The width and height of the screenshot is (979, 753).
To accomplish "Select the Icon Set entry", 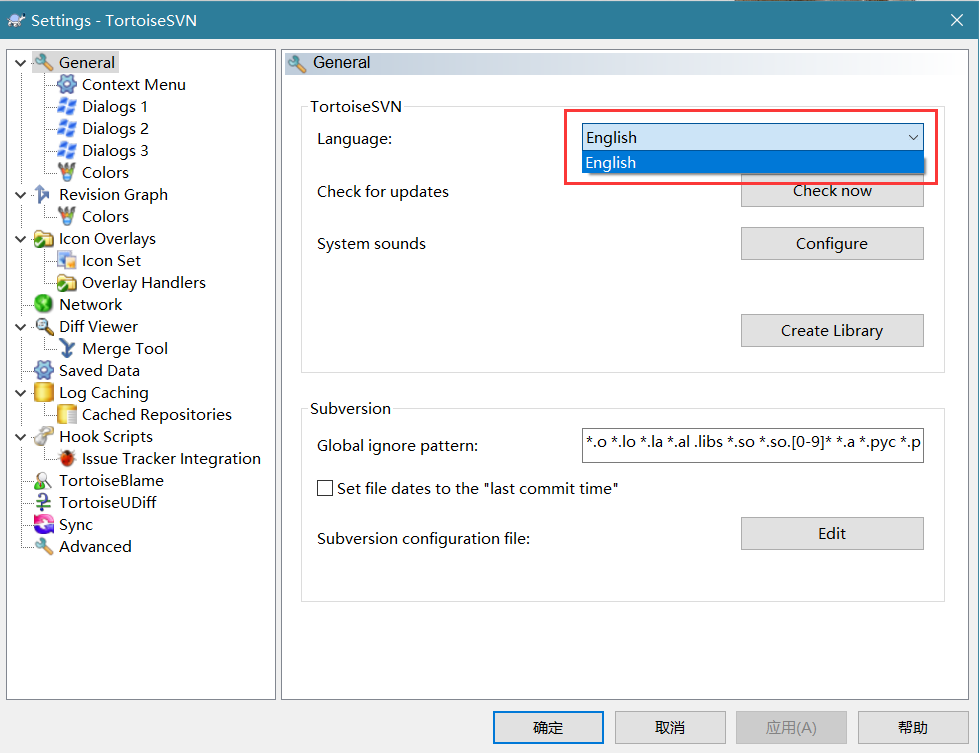I will click(x=111, y=260).
